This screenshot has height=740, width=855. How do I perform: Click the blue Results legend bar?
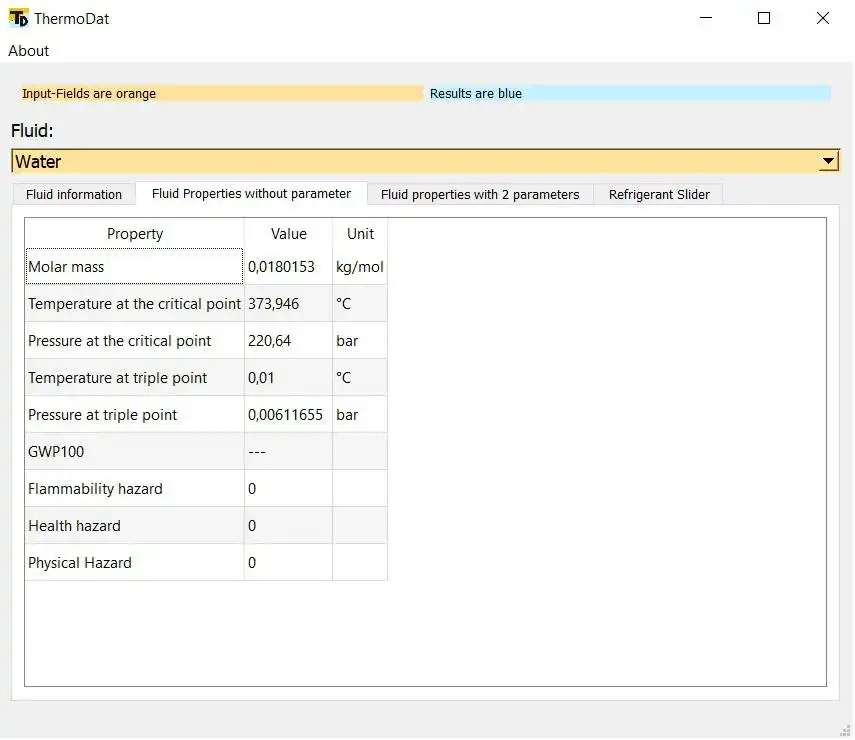(628, 93)
